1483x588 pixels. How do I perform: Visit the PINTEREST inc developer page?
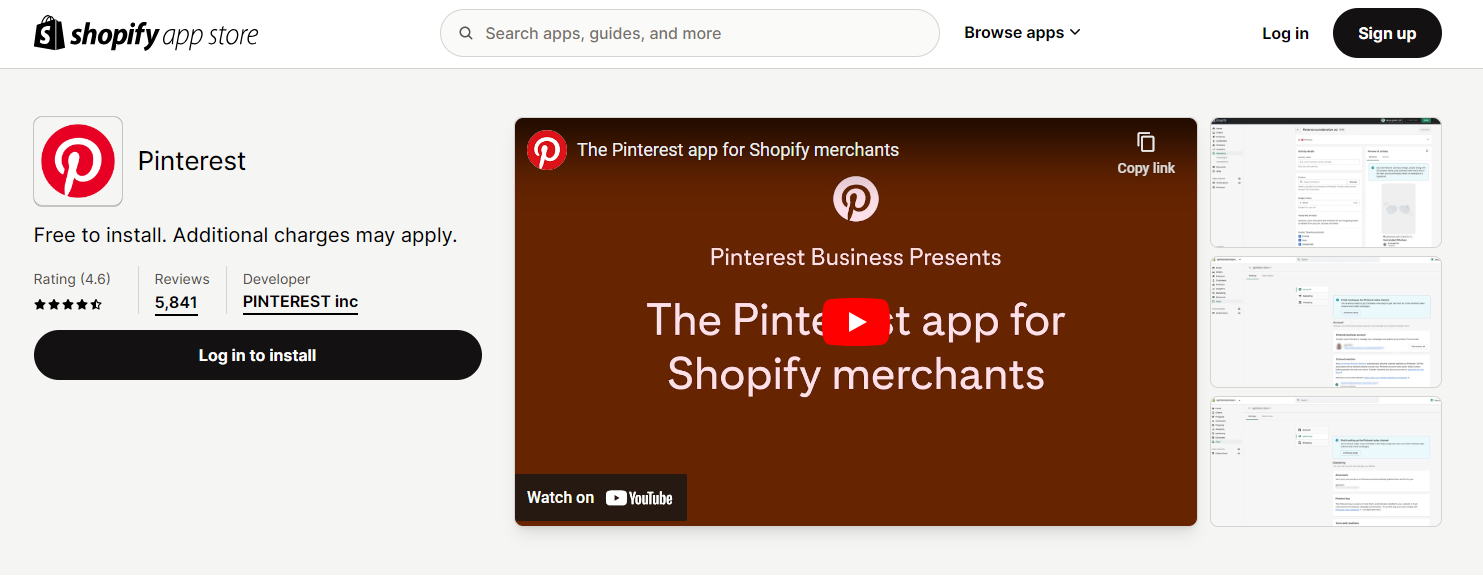coord(300,301)
